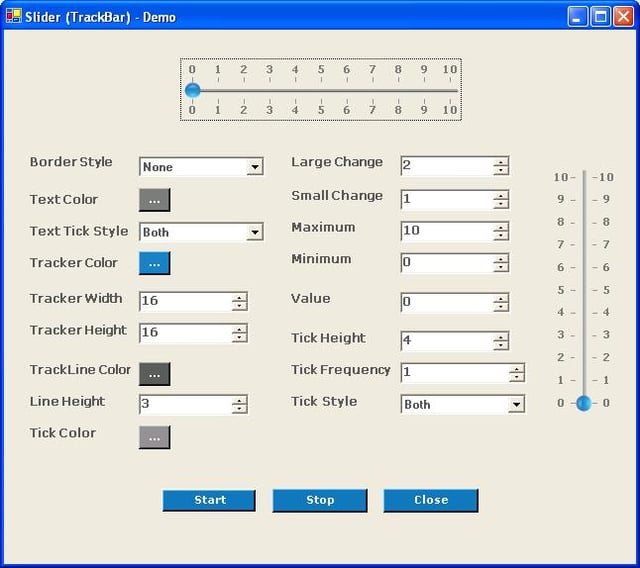Click the Close button at bottom
This screenshot has width=640, height=568.
tap(431, 500)
